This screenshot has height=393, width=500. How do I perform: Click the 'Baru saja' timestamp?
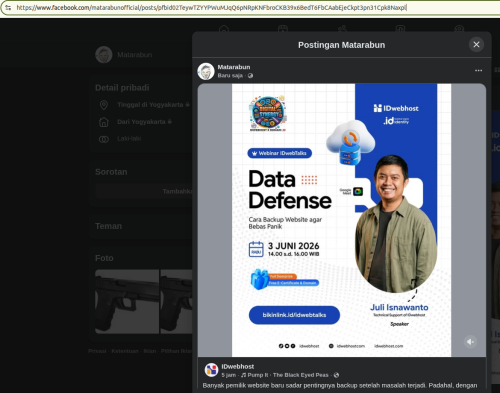(x=230, y=76)
